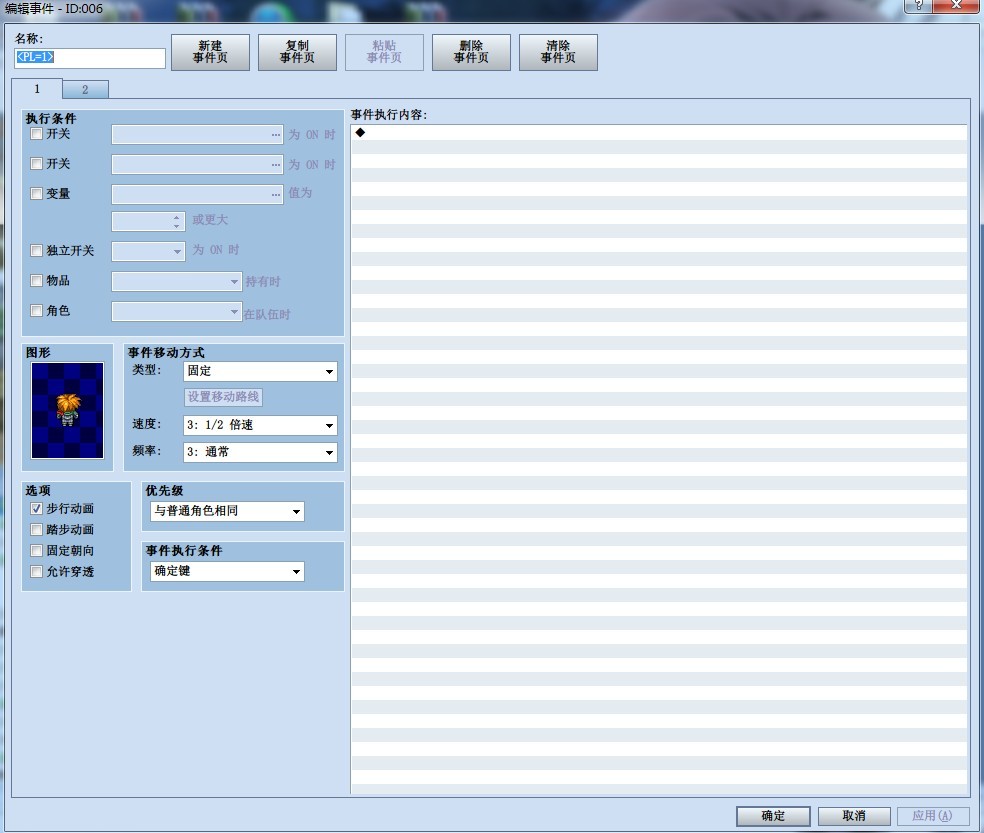Enable the 物品 condition checkbox

point(36,281)
